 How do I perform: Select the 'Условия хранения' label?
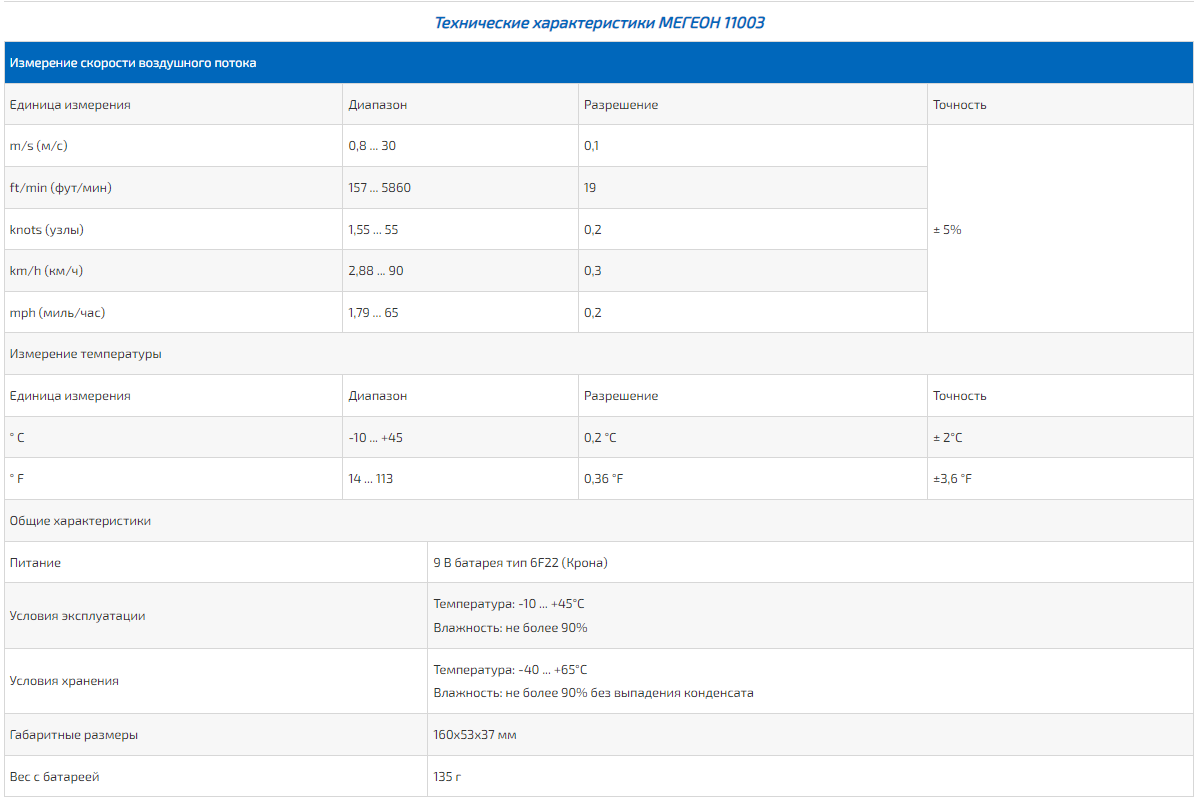point(64,681)
